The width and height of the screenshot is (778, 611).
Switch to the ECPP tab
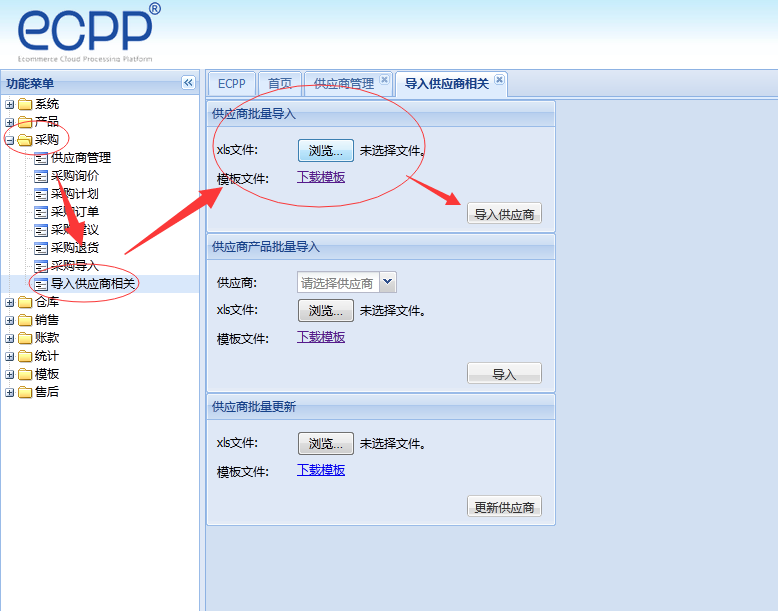pyautogui.click(x=232, y=83)
